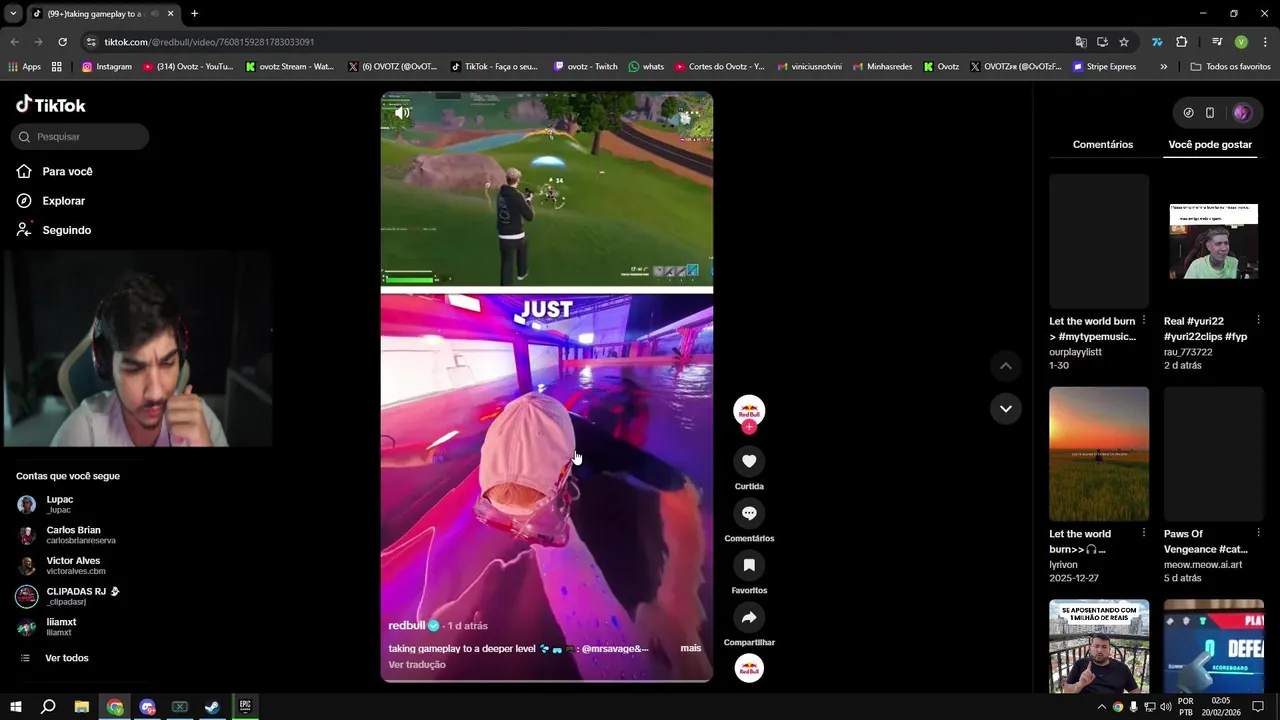
Task: Show hidden system tray icons chevron
Action: pyautogui.click(x=1103, y=707)
